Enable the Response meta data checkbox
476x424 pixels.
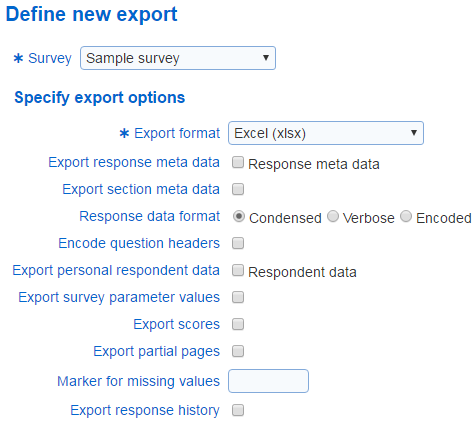tap(238, 162)
